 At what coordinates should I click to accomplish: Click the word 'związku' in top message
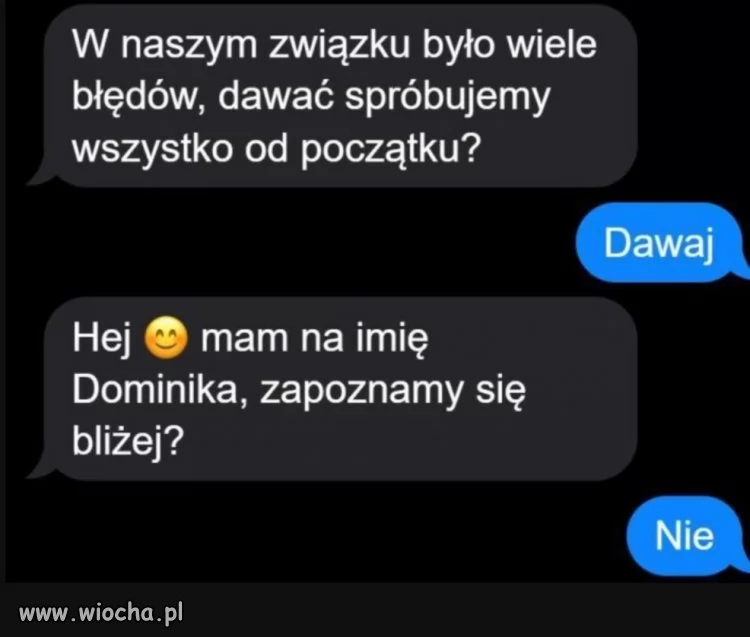click(x=340, y=45)
